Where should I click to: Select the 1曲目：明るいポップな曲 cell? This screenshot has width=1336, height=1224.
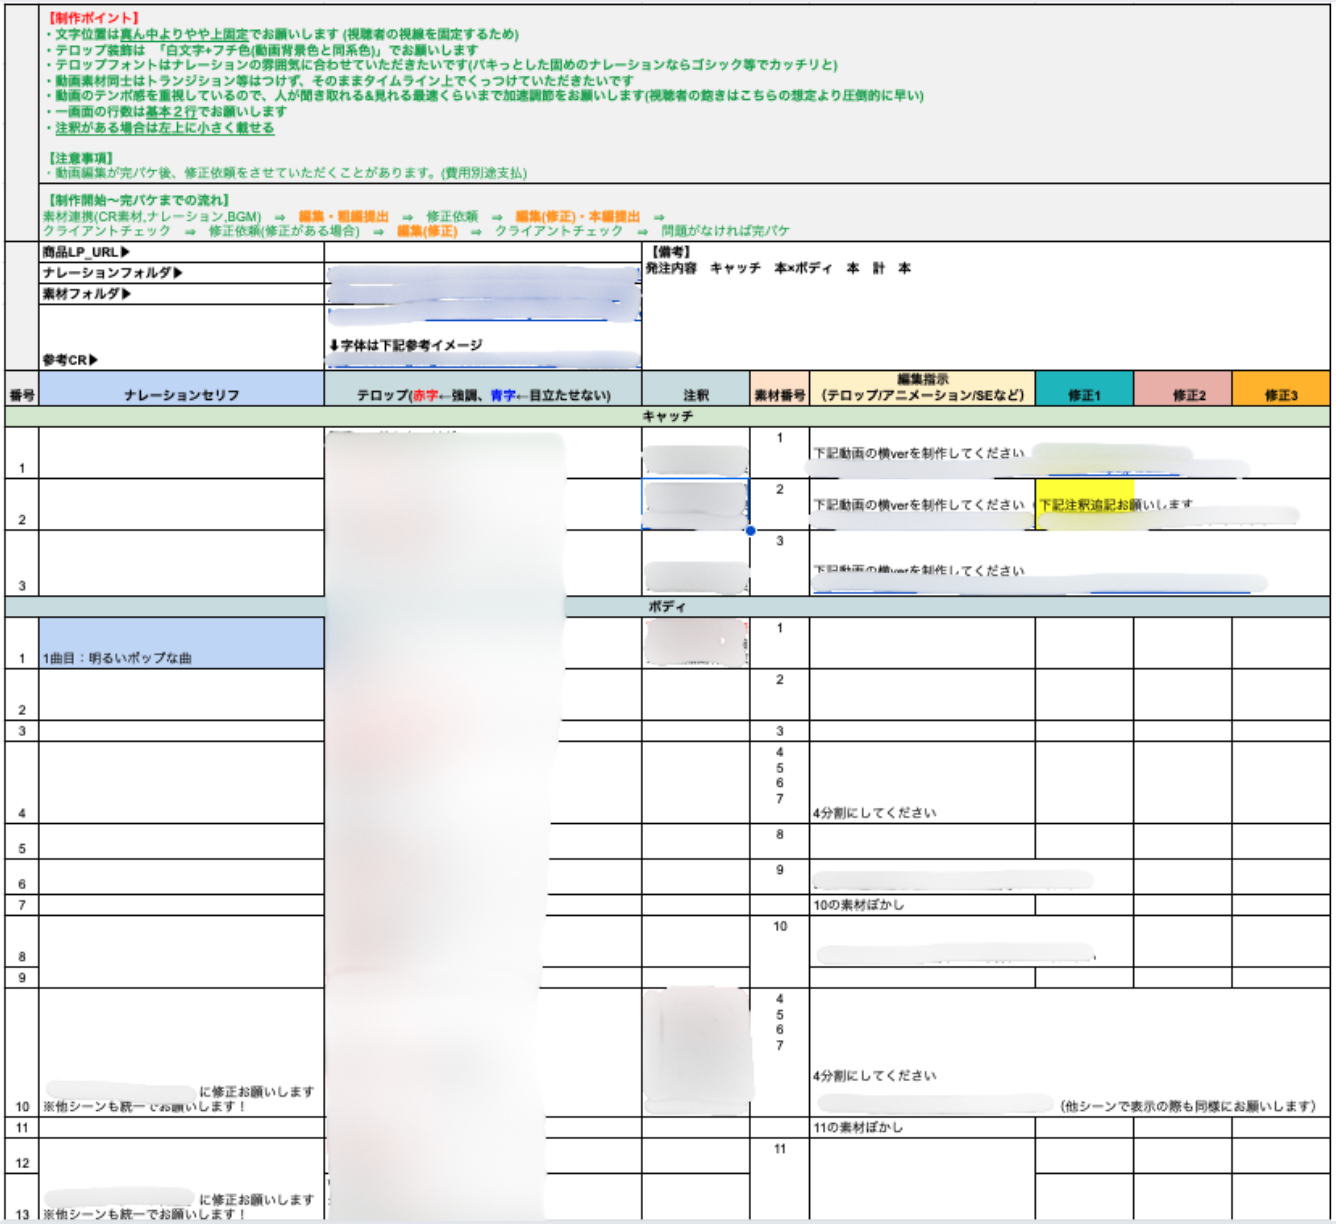[x=181, y=643]
